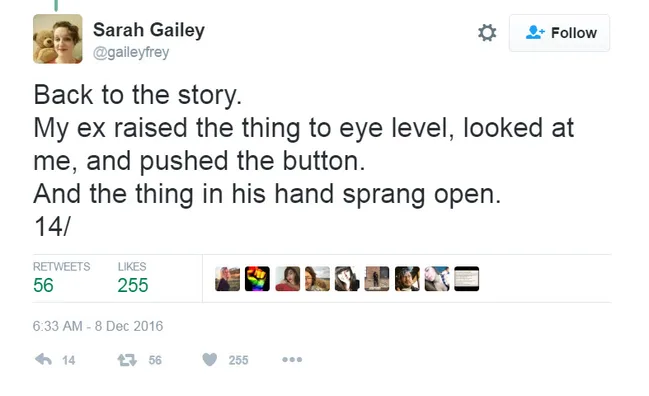Click the third liker avatar
The image size is (649, 396).
287,278
